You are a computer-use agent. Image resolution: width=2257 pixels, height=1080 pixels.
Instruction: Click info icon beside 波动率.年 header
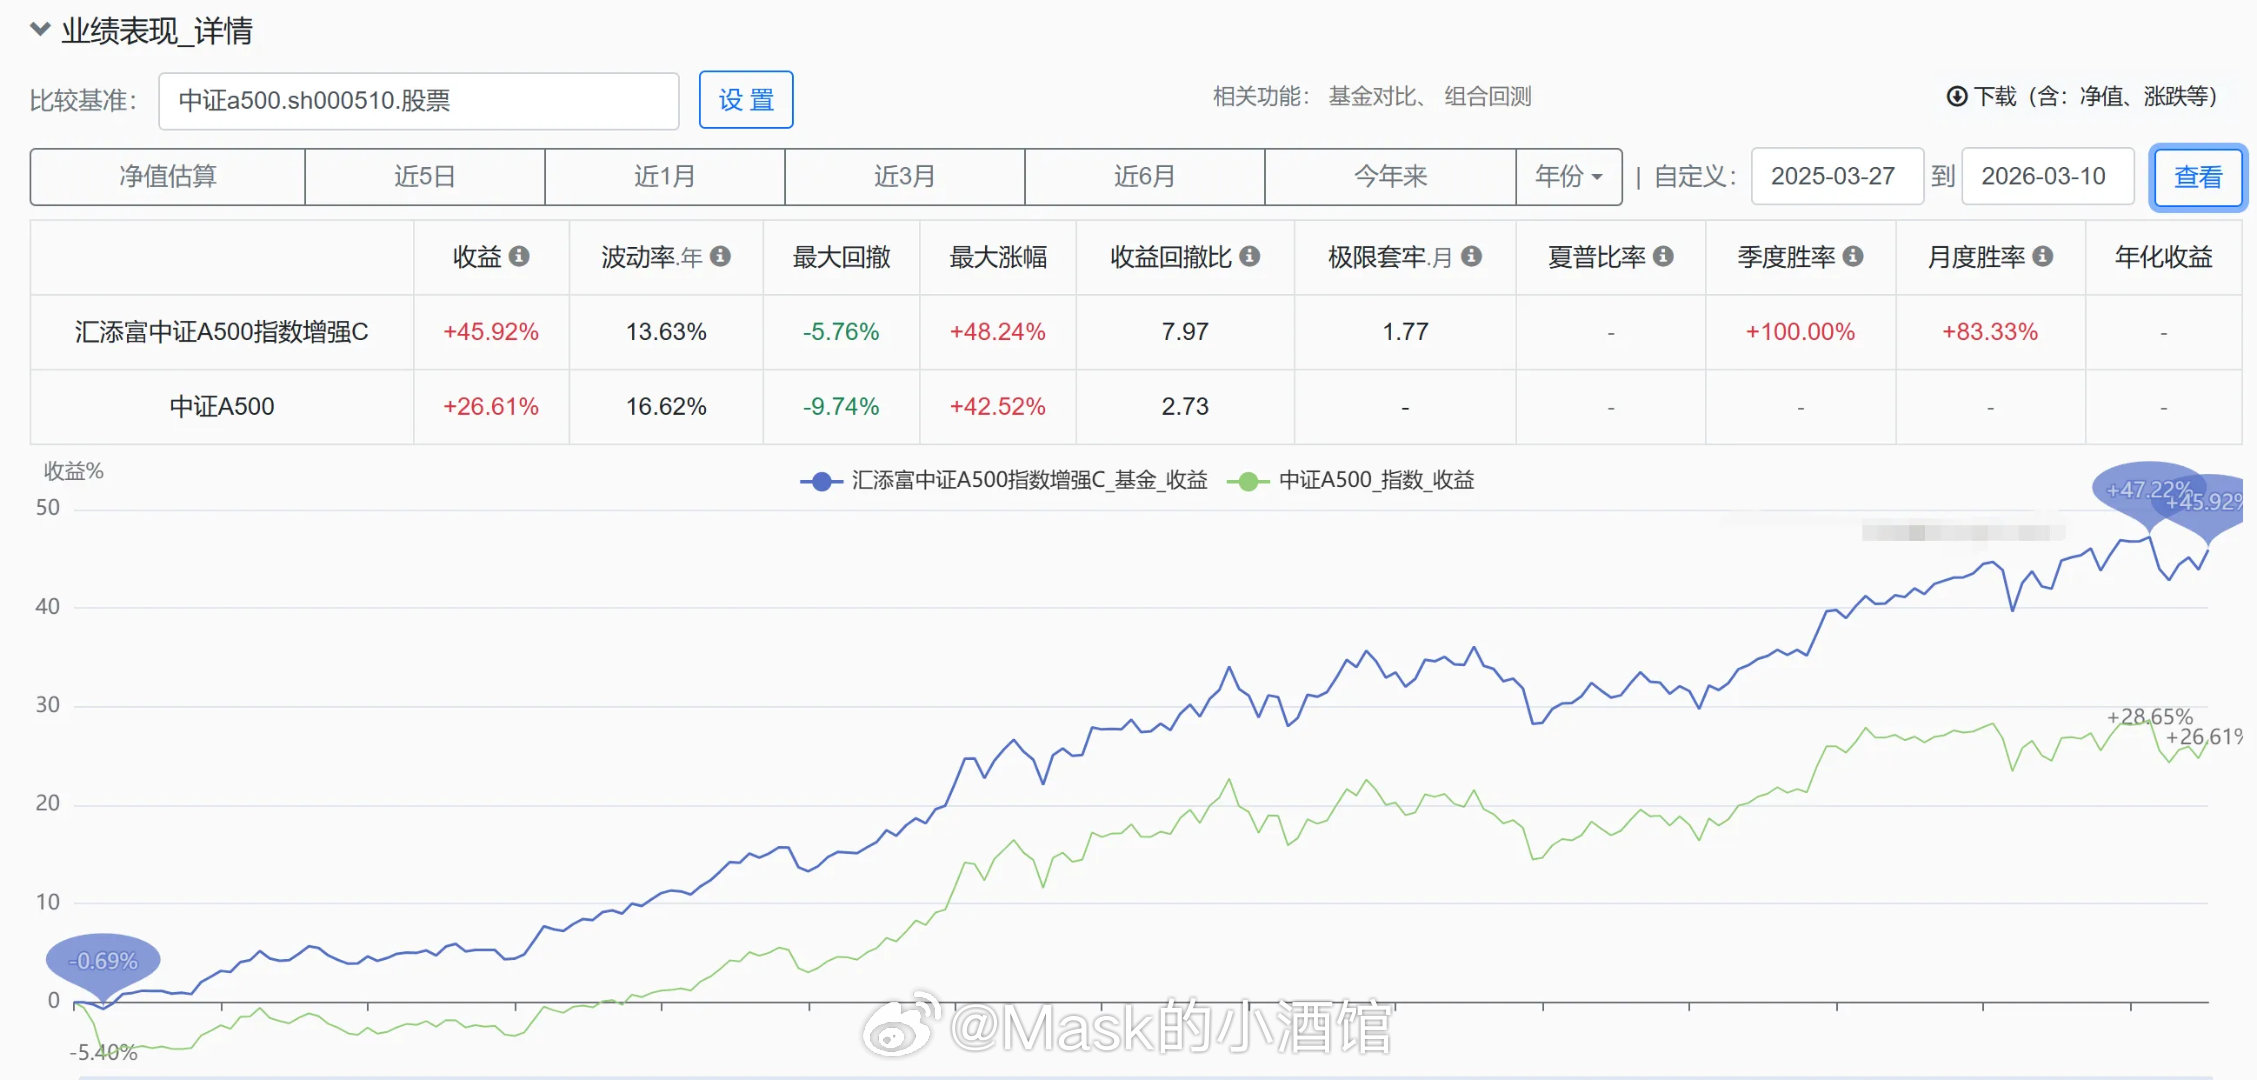click(x=720, y=257)
